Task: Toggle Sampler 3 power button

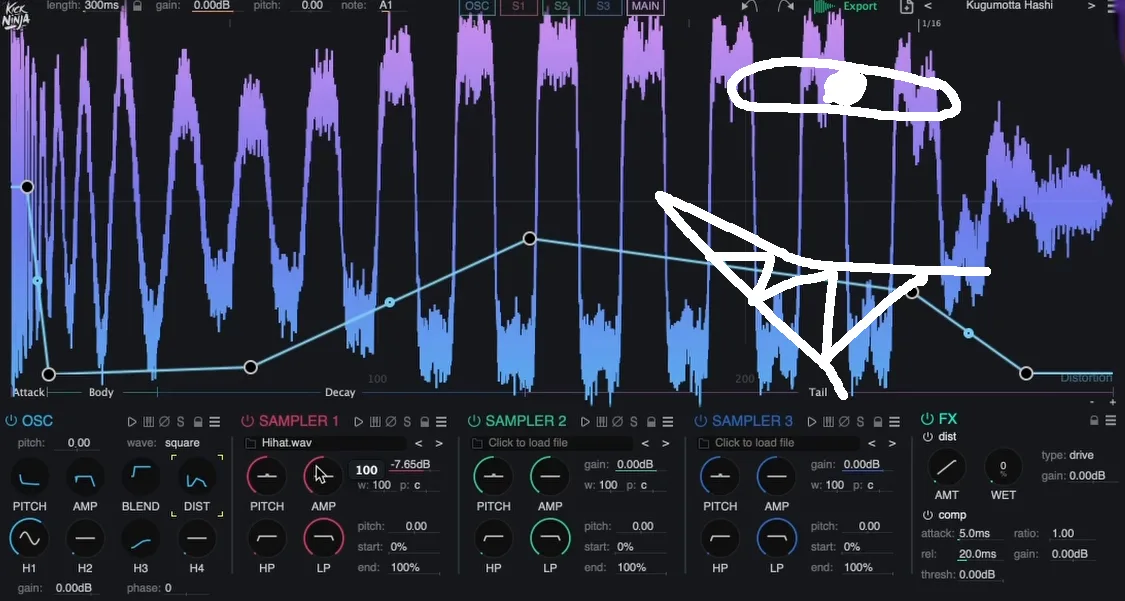Action: (x=700, y=421)
